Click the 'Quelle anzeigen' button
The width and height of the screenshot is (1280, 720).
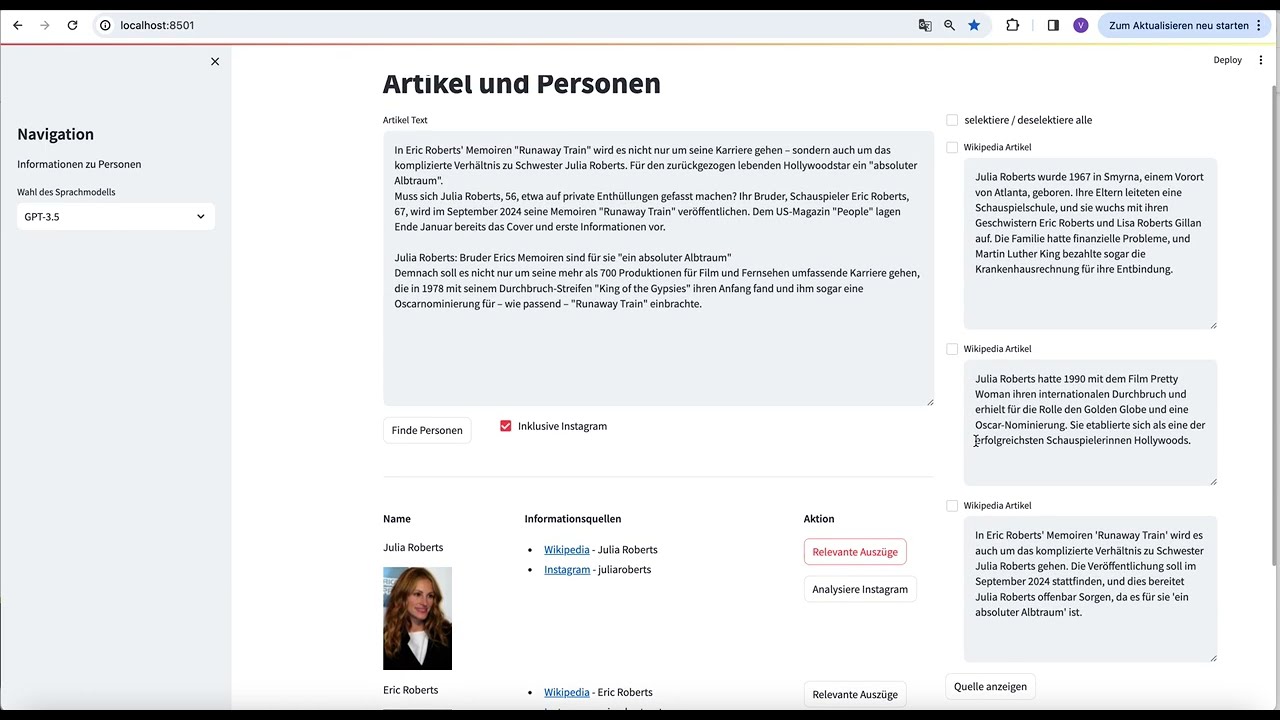click(990, 686)
